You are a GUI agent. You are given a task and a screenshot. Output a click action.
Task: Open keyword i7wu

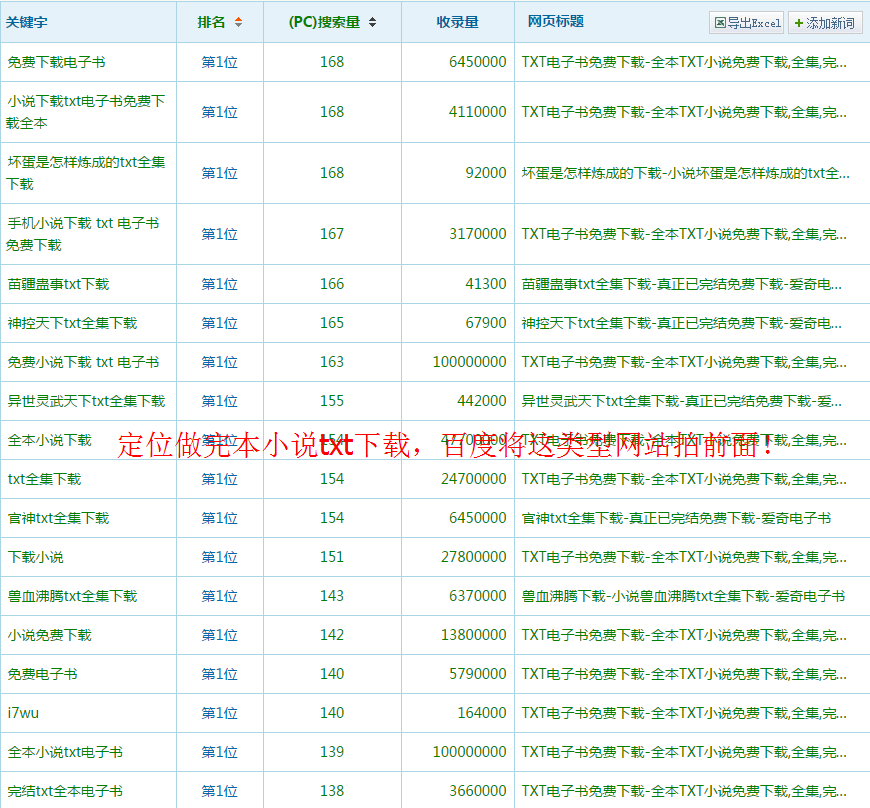coord(23,713)
